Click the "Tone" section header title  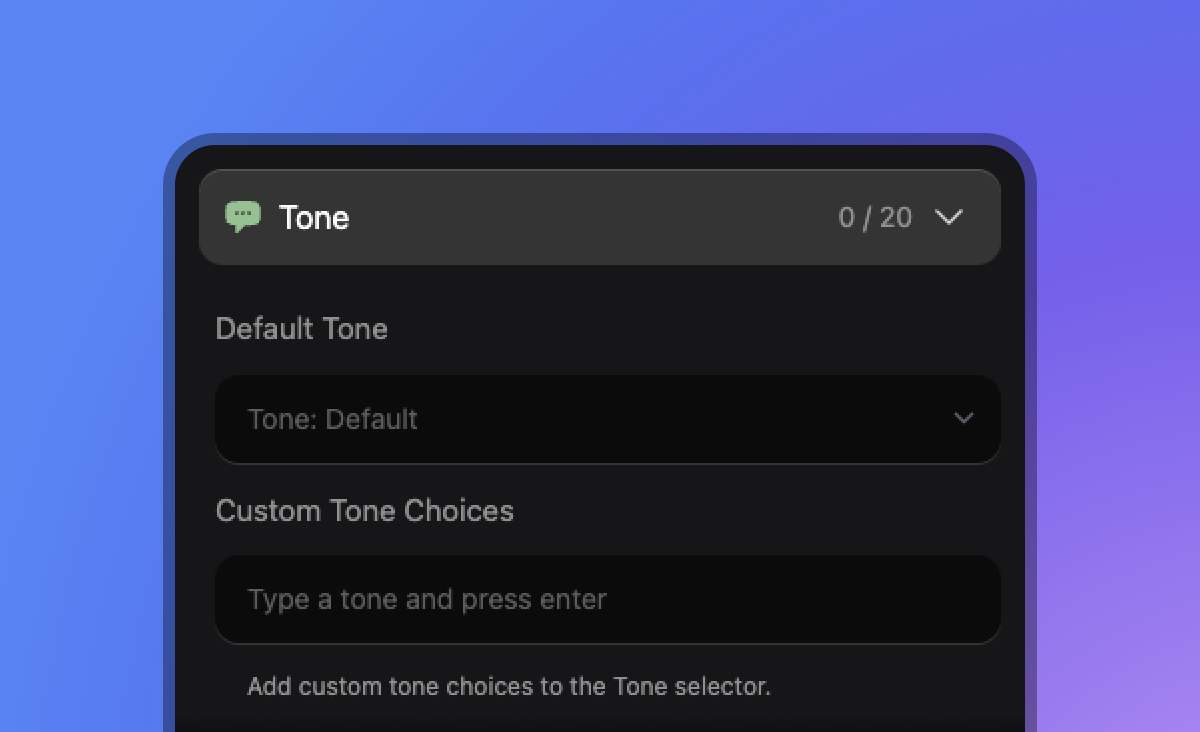click(x=314, y=218)
